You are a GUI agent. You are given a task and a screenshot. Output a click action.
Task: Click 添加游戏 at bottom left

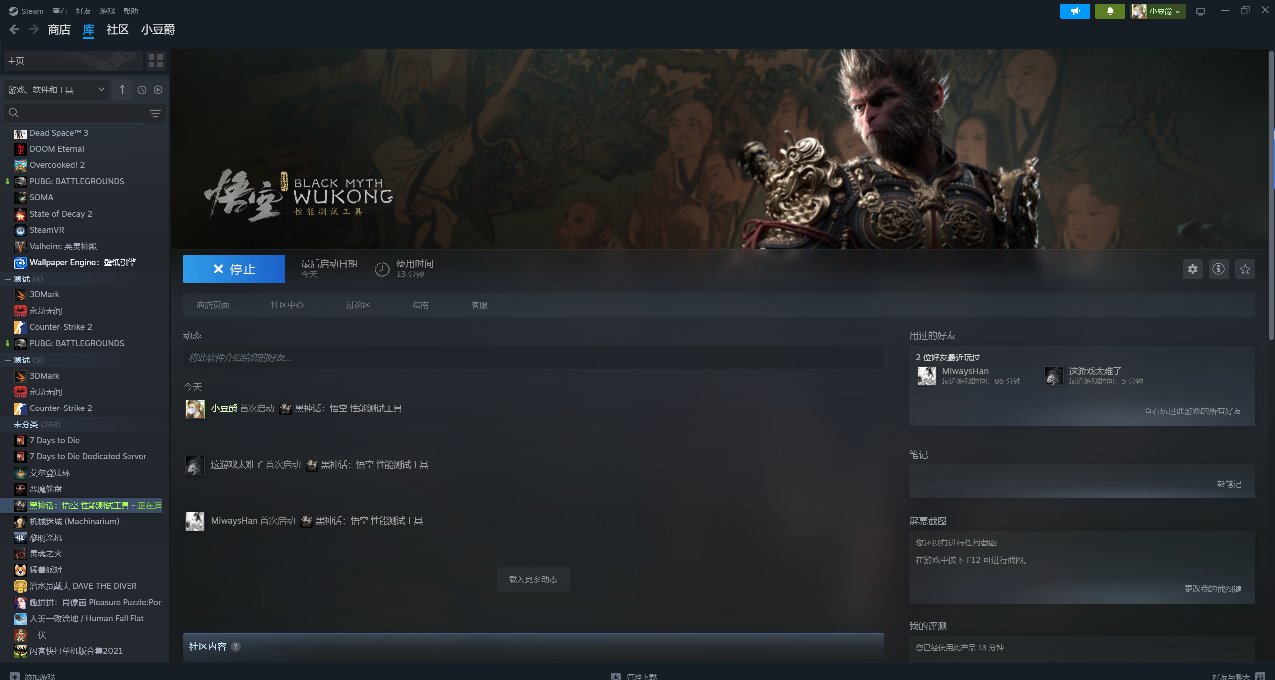(32, 676)
